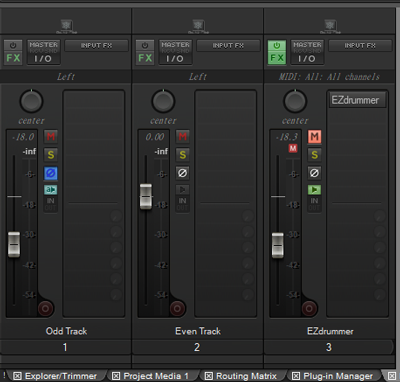Click the EZdrummer track name label

330,331
